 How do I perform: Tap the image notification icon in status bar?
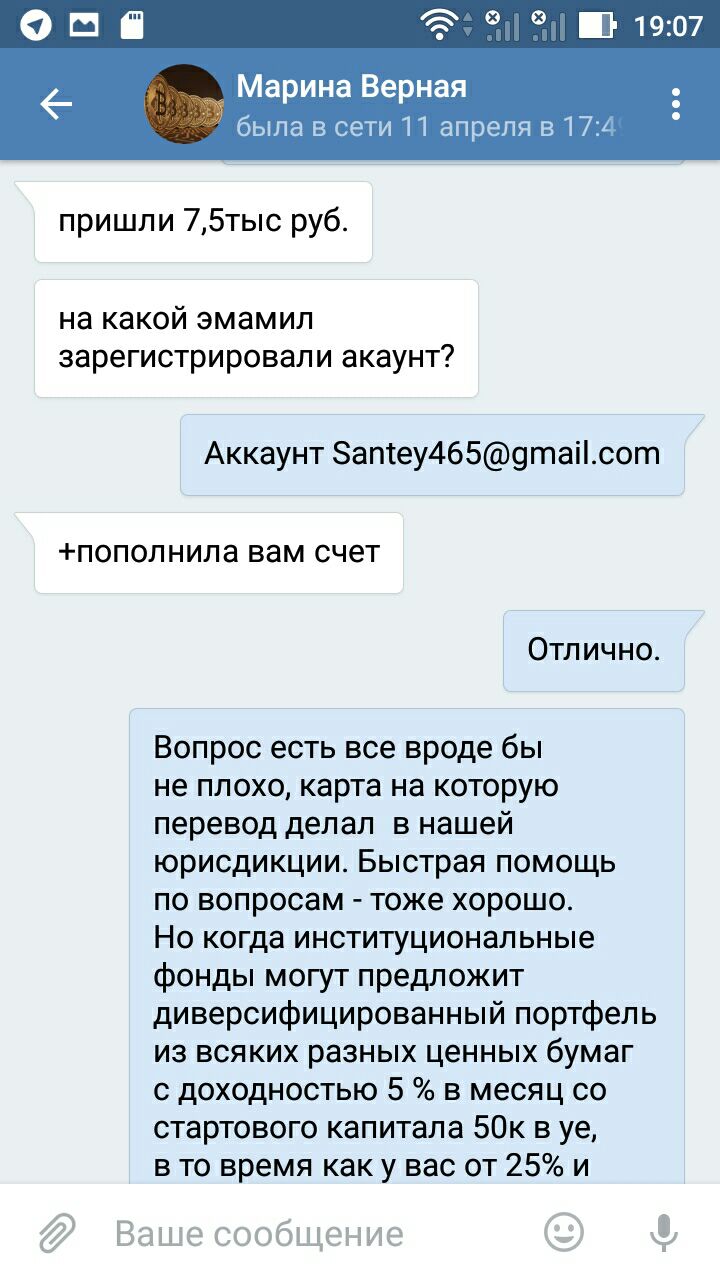point(84,24)
